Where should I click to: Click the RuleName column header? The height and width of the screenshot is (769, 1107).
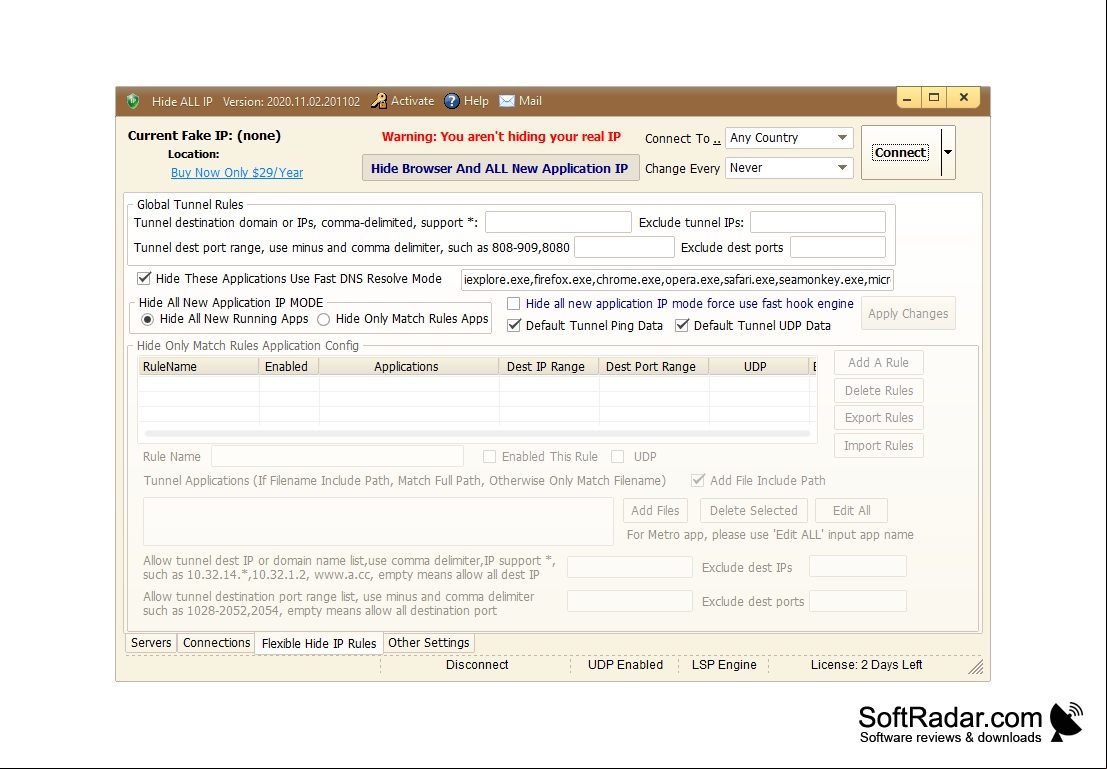point(199,366)
